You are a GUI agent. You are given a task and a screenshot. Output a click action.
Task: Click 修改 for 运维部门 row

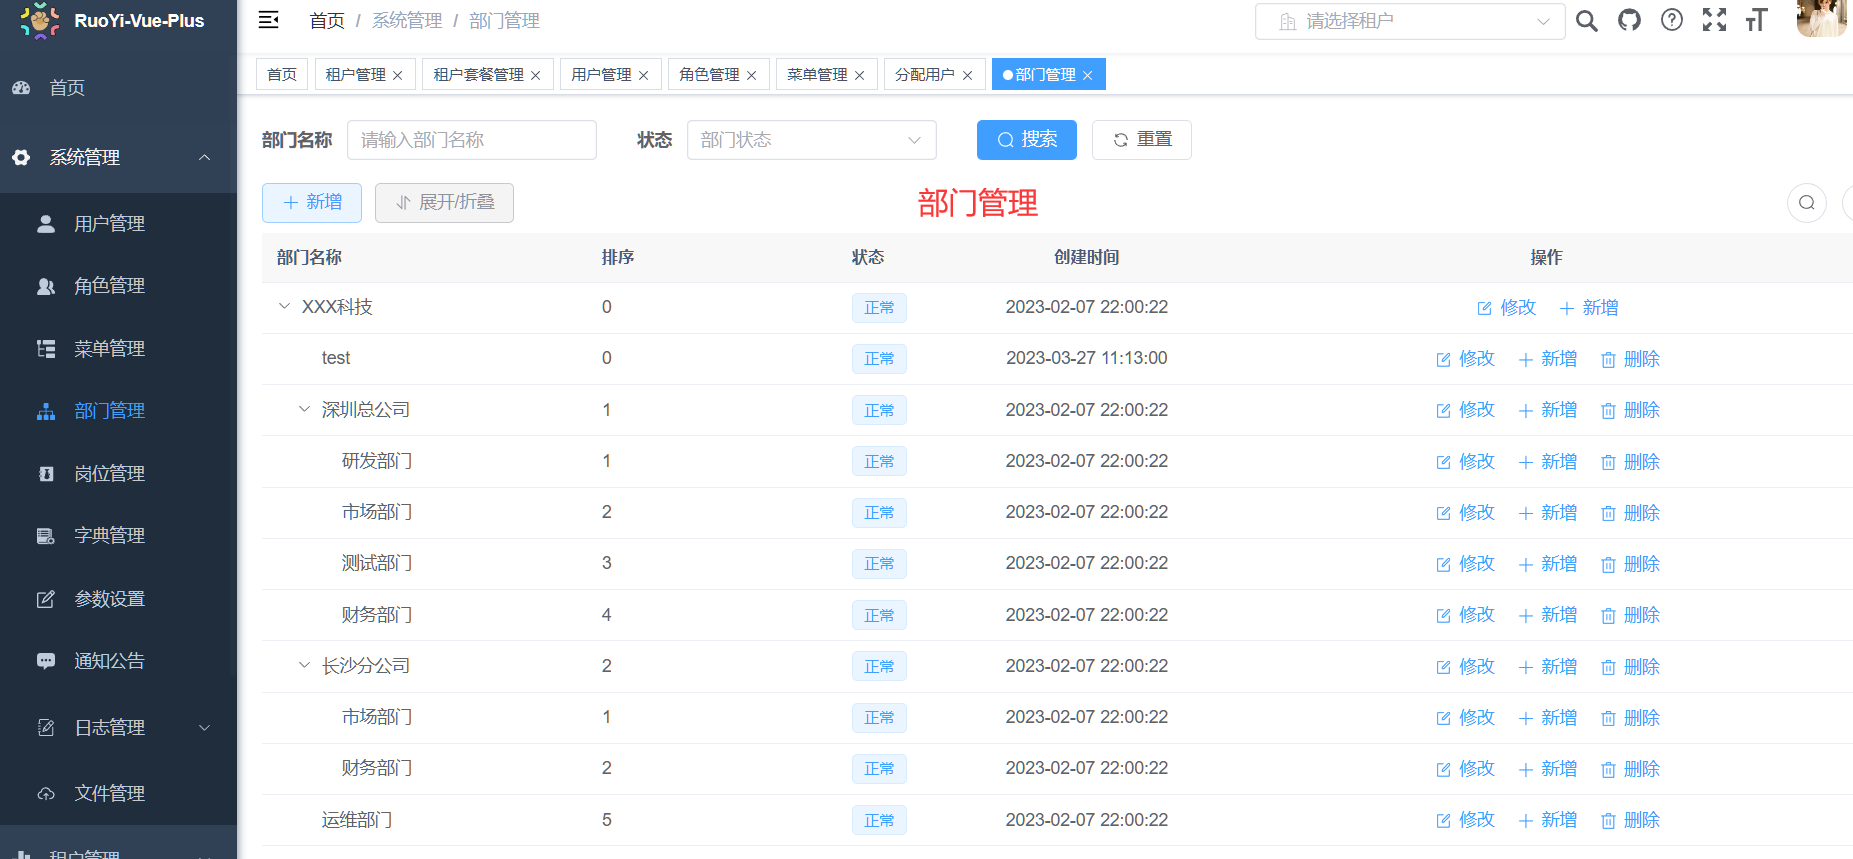(1465, 820)
